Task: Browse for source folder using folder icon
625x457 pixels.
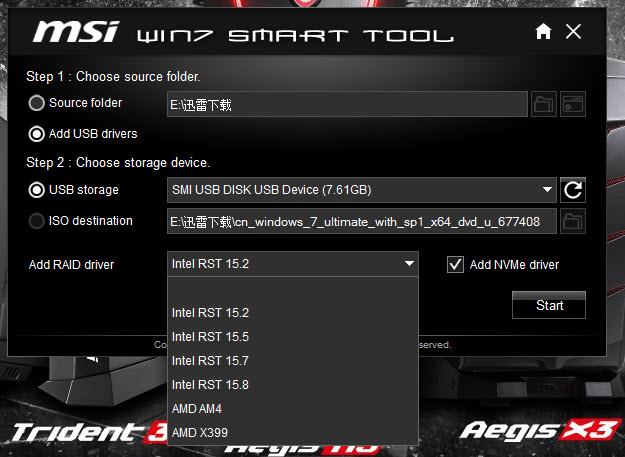Action: click(x=544, y=104)
